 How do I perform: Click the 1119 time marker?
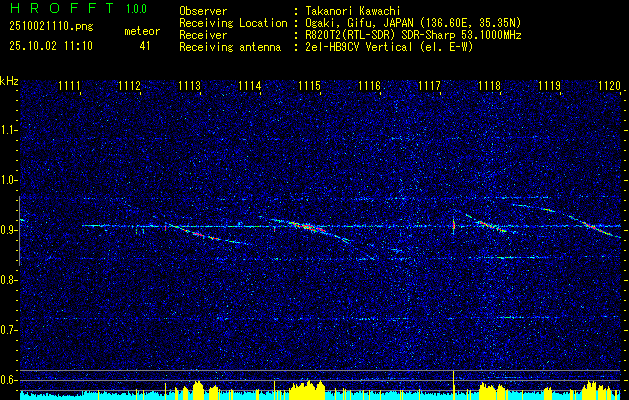point(549,86)
